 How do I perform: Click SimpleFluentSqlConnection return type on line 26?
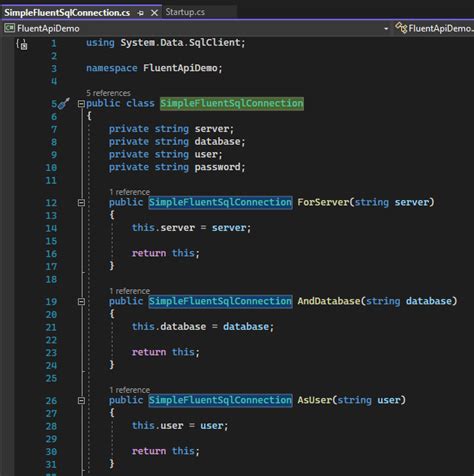[x=220, y=400]
